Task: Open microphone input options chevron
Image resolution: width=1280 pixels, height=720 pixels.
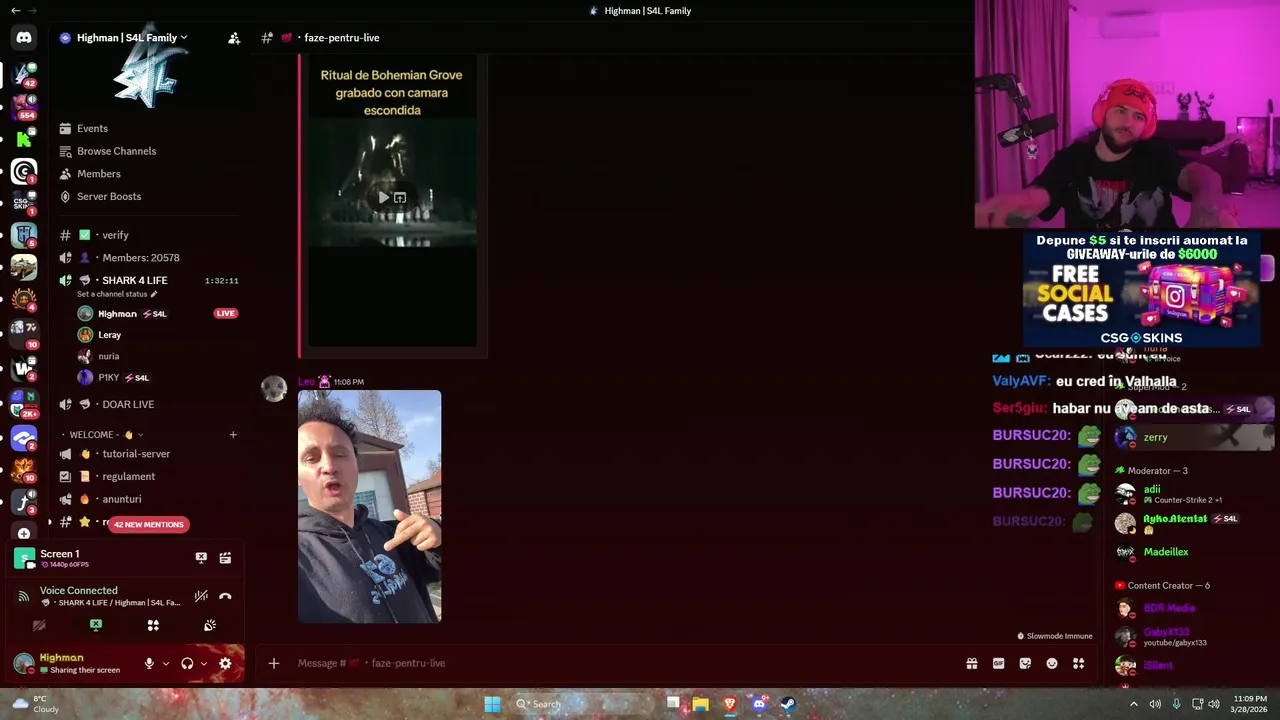Action: [x=166, y=663]
